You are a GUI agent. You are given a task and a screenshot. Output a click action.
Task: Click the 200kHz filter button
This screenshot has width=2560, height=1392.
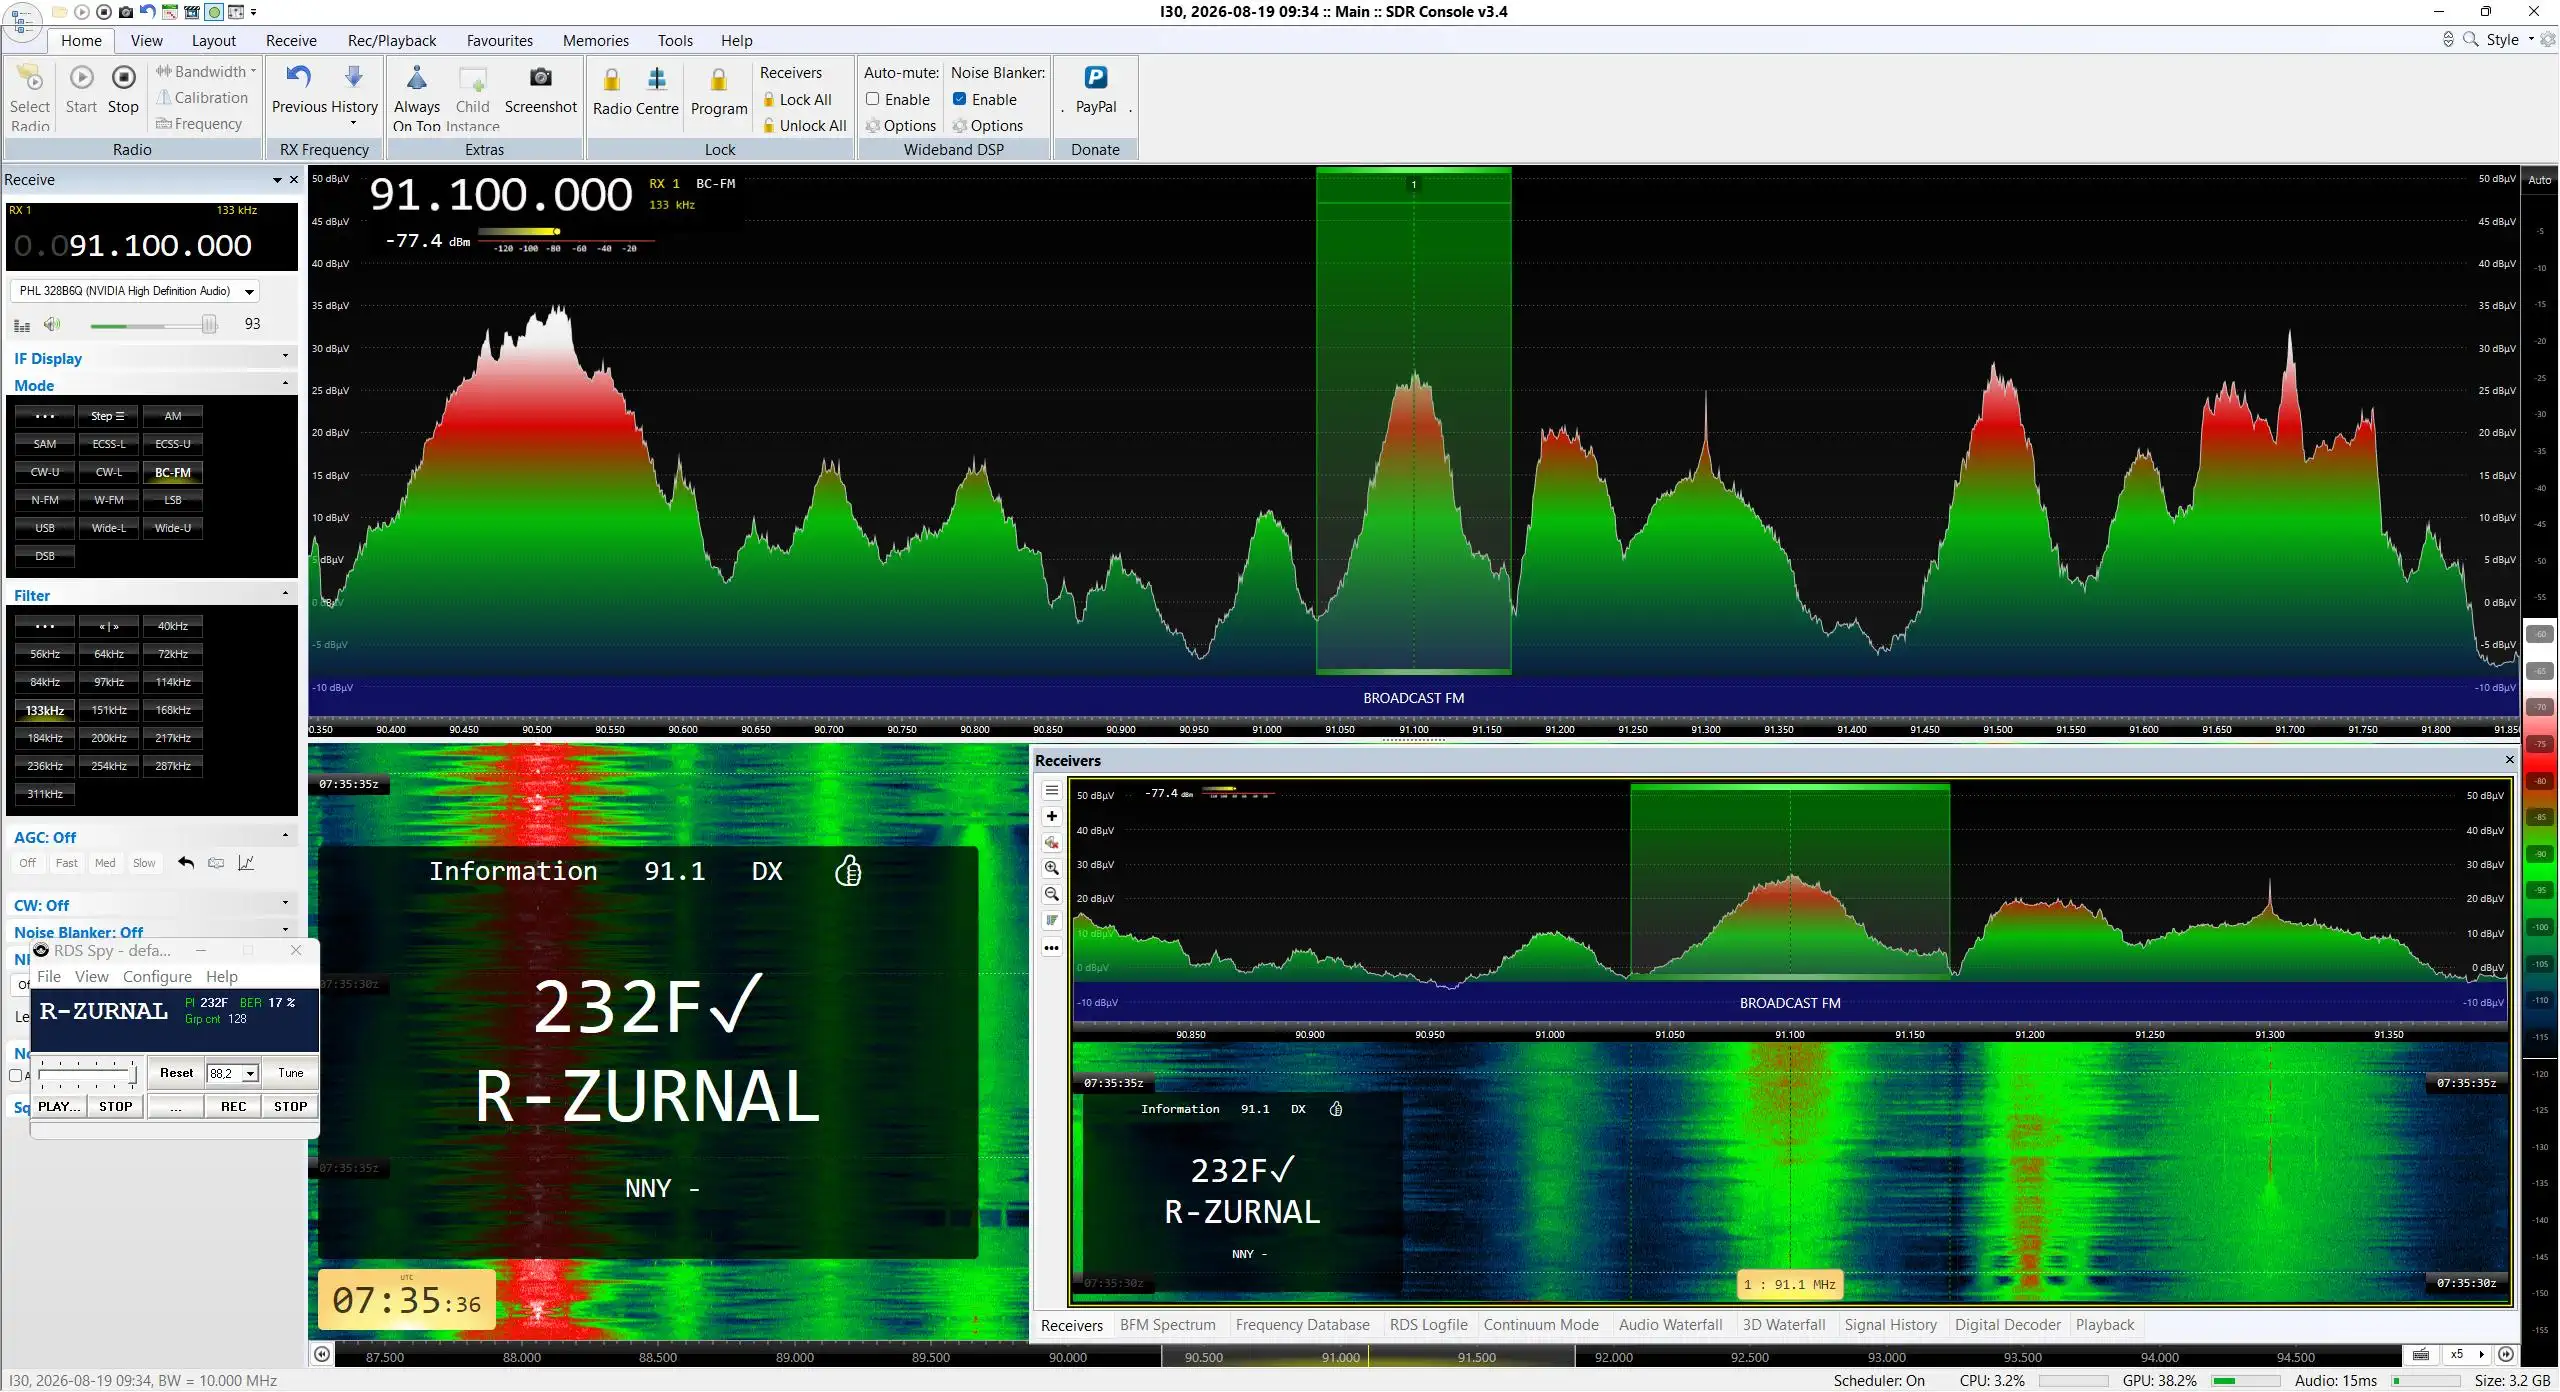(109, 738)
